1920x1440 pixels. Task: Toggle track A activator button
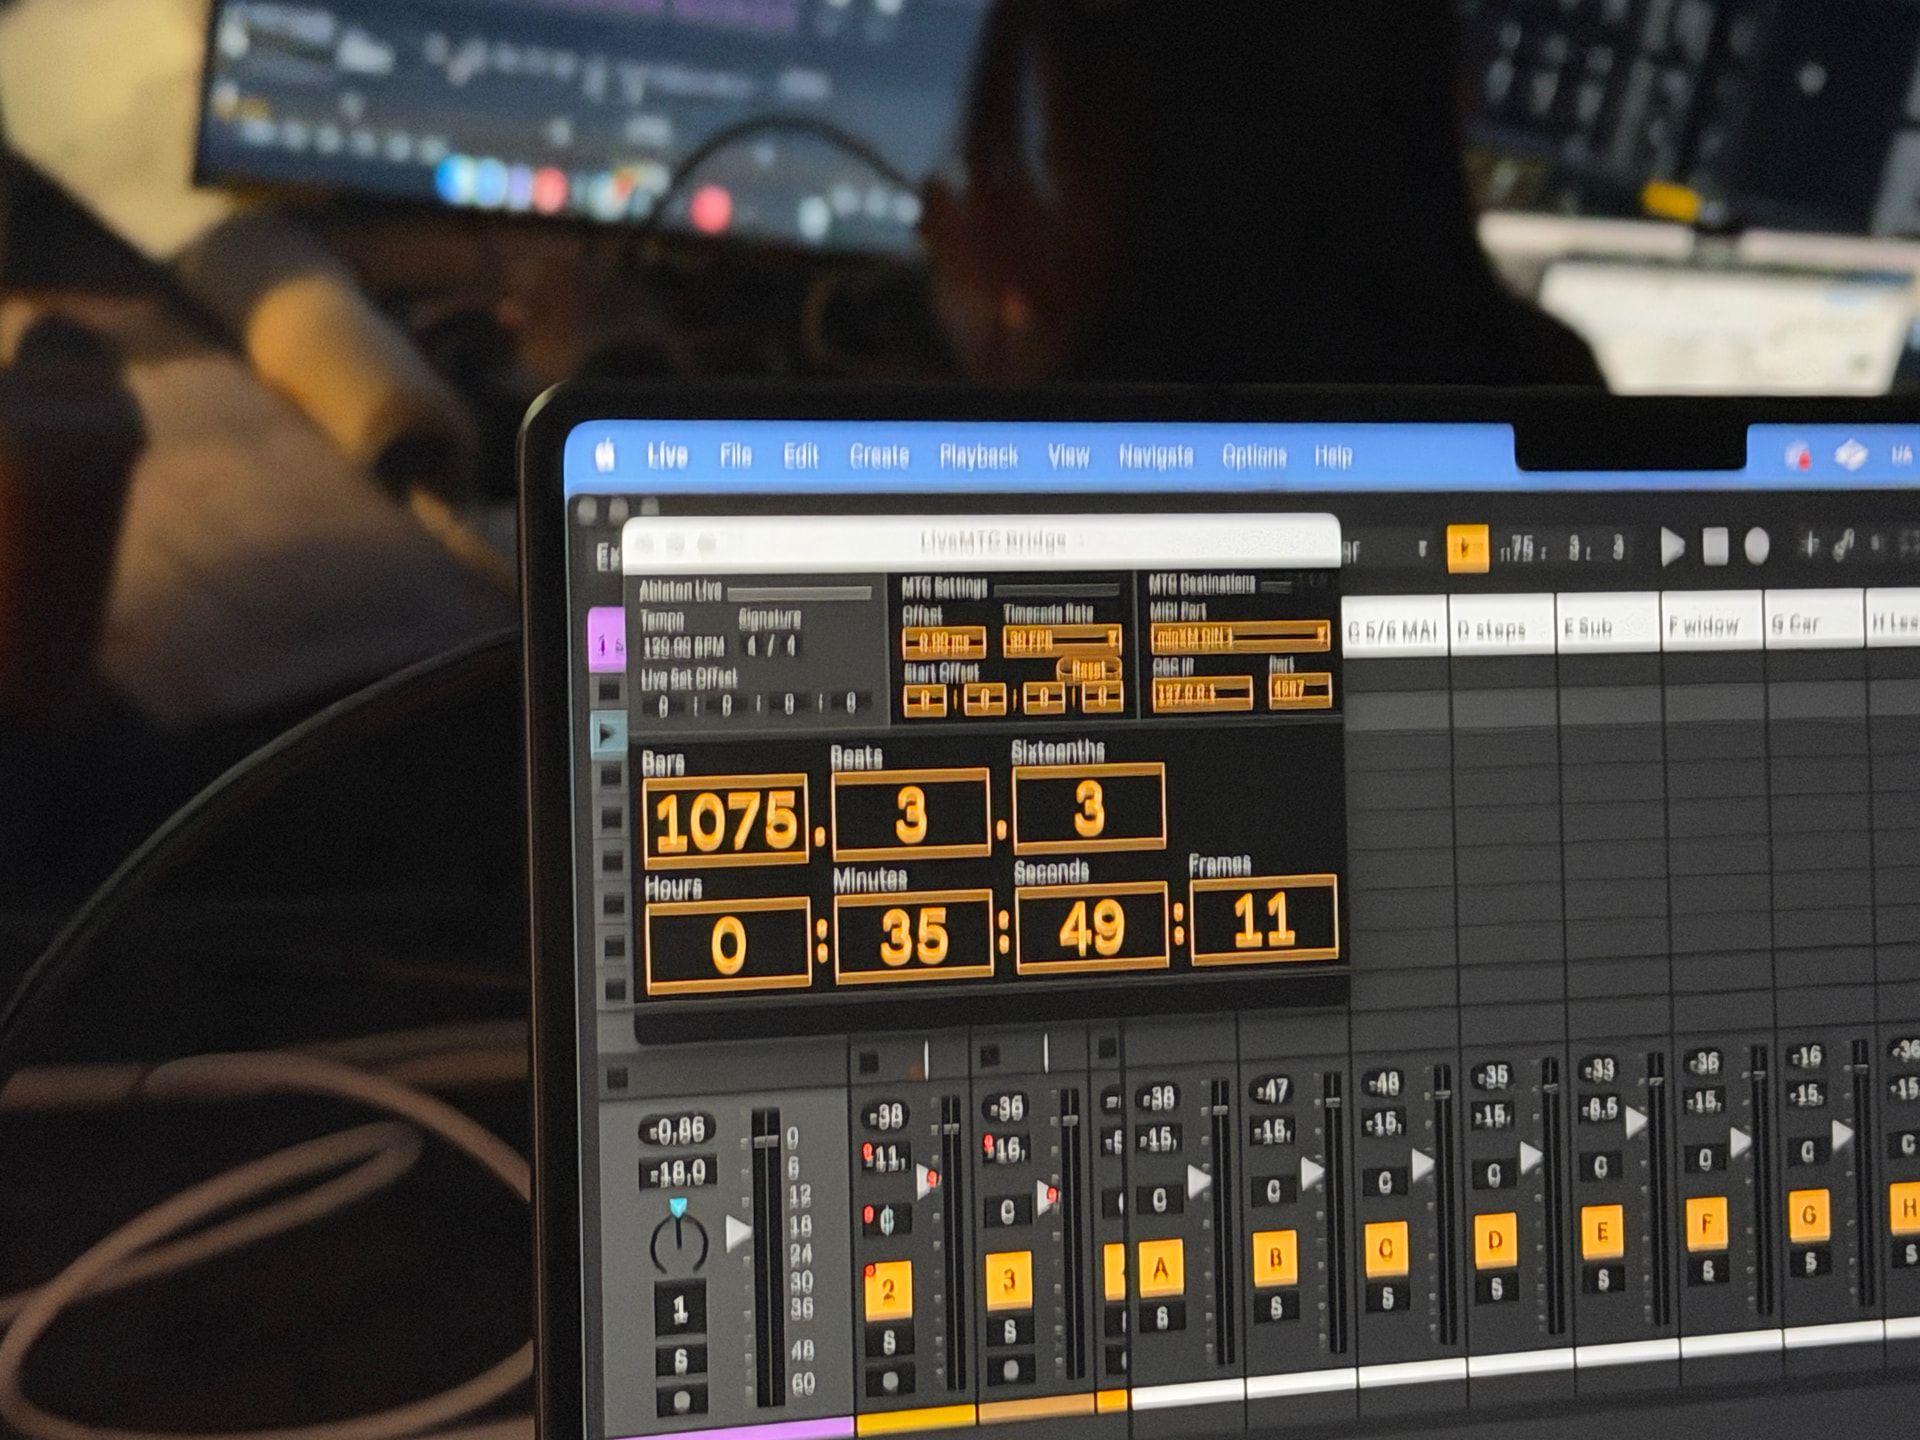pos(1160,1269)
